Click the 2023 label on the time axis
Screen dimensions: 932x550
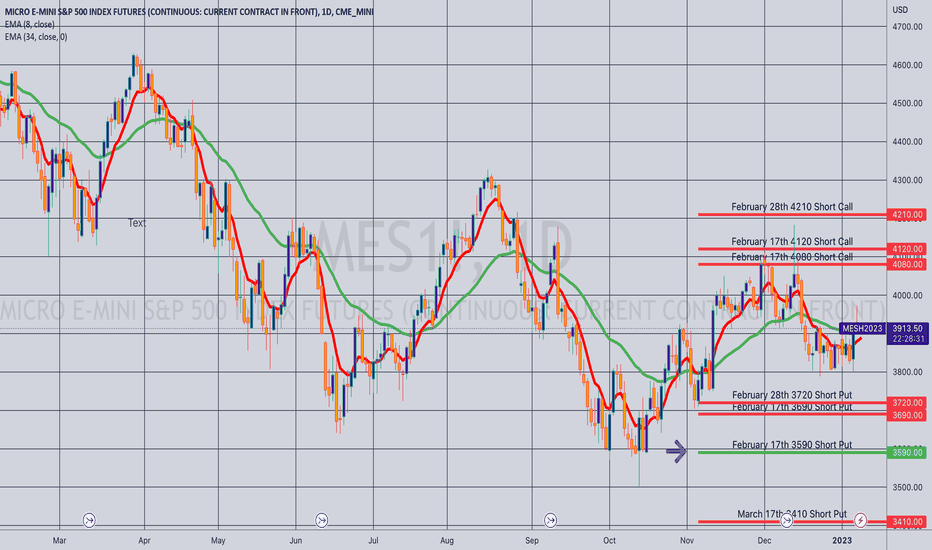pos(842,540)
